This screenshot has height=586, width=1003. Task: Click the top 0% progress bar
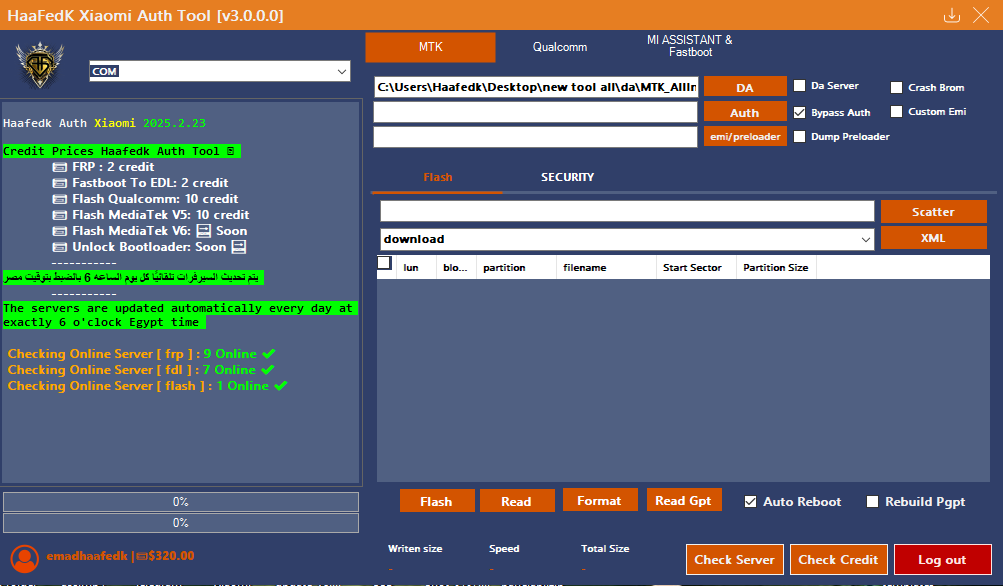pos(181,502)
